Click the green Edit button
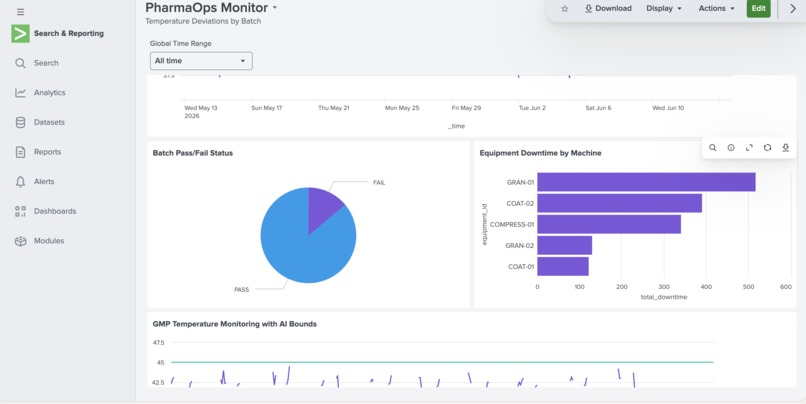Screen dimensions: 806x404 pyautogui.click(x=758, y=9)
